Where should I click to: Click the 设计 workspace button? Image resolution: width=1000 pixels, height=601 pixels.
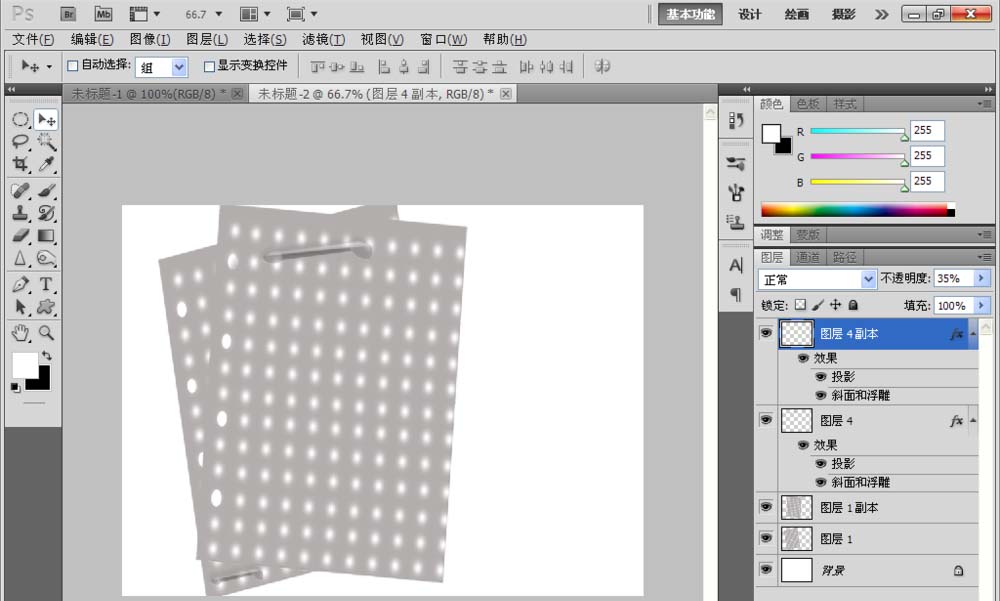pos(750,14)
